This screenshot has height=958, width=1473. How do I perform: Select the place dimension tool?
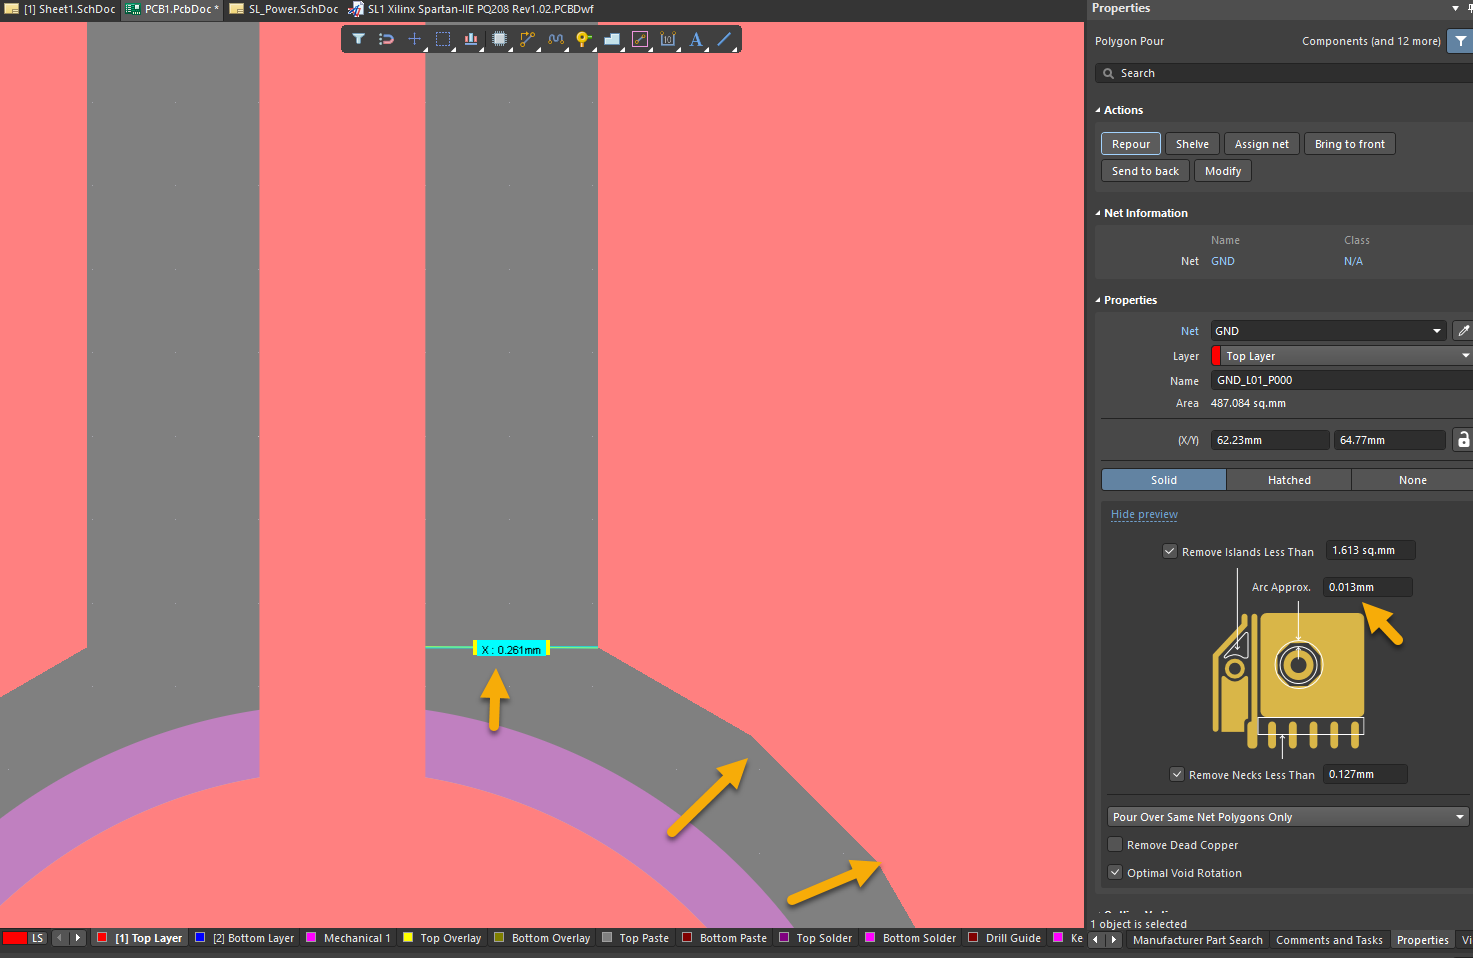click(668, 39)
